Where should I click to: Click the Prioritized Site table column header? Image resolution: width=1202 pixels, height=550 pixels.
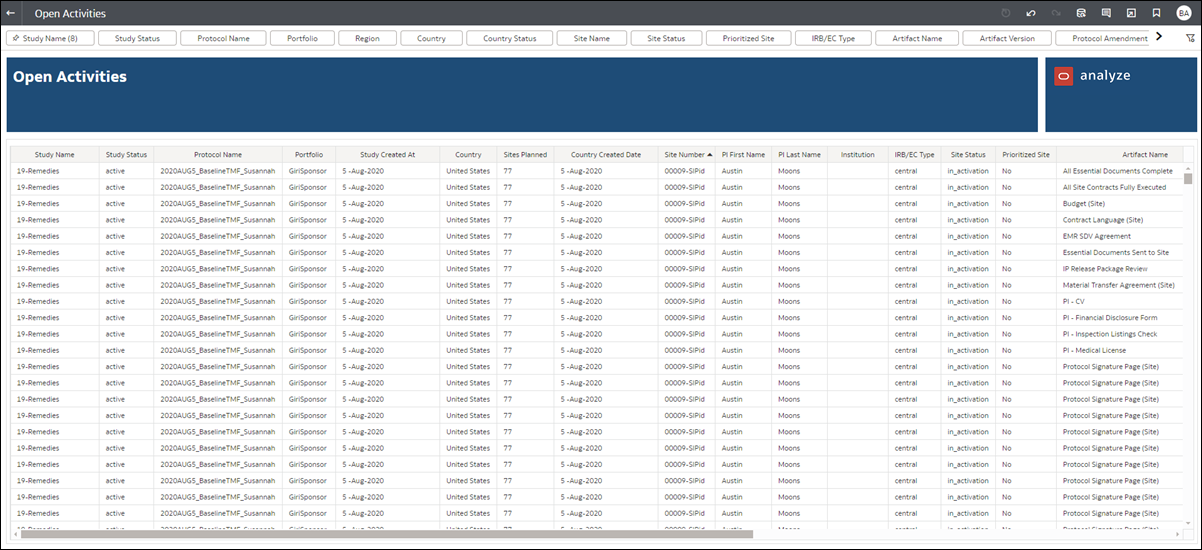coord(1026,155)
